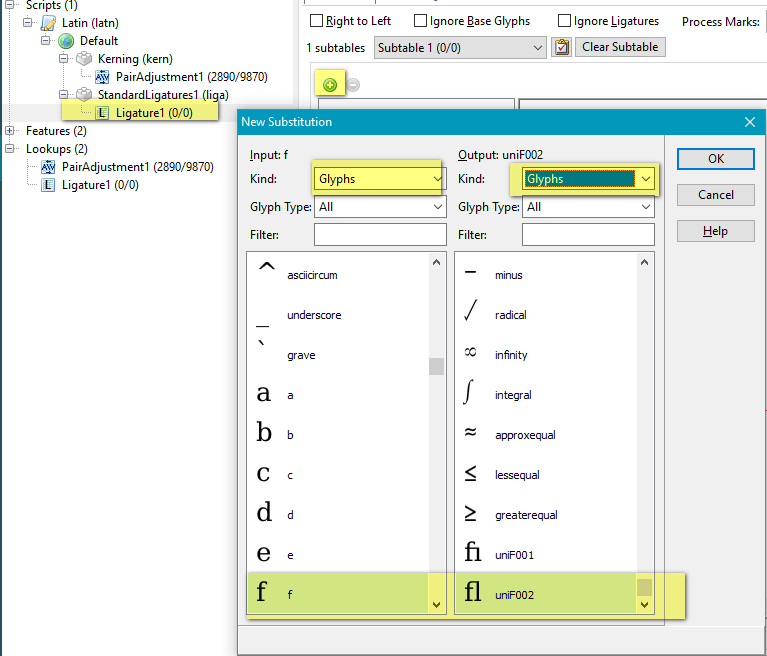Image resolution: width=767 pixels, height=656 pixels.
Task: Confirm substitution with OK button
Action: (x=716, y=159)
